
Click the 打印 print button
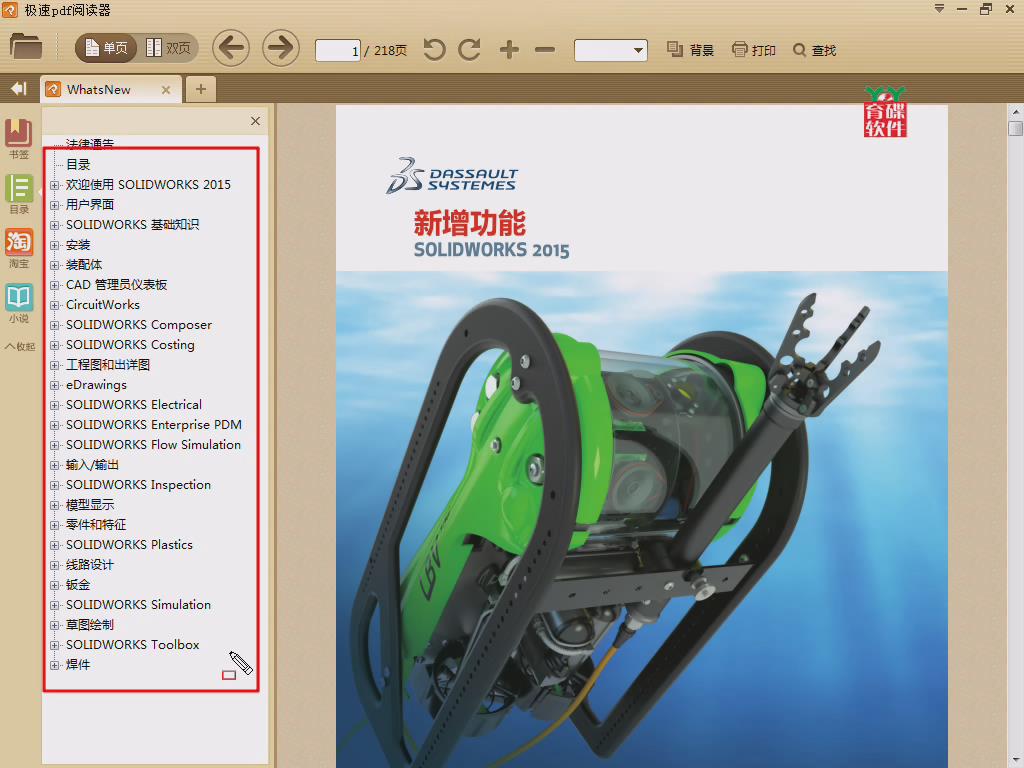tap(754, 50)
